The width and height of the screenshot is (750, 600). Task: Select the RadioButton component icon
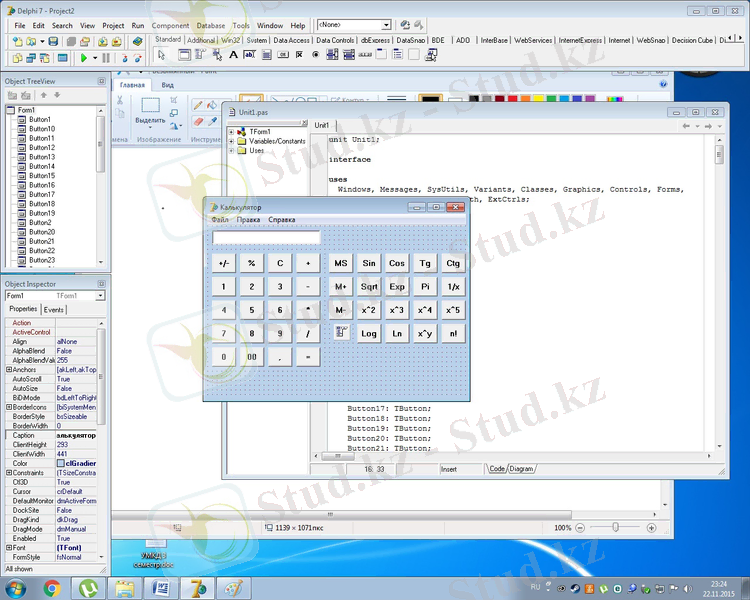316,55
